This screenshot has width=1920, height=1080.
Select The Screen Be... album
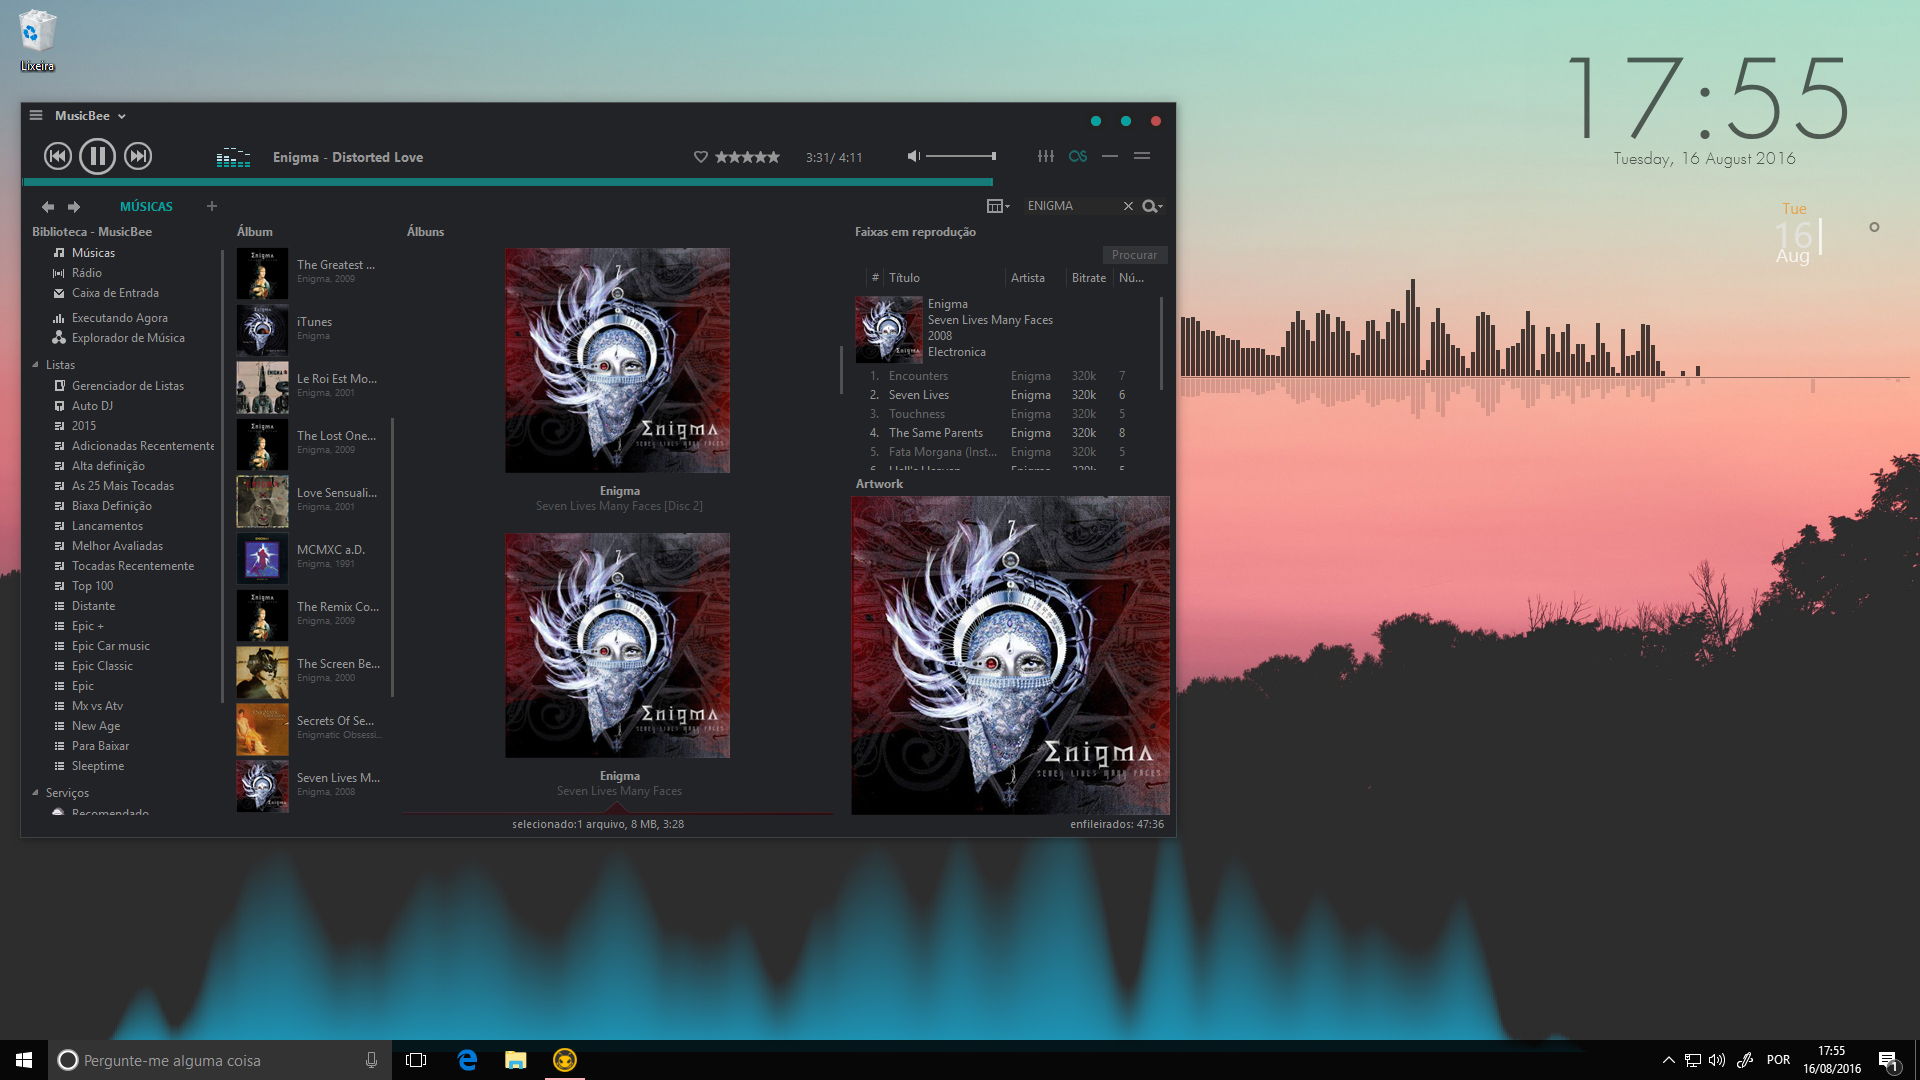click(310, 671)
